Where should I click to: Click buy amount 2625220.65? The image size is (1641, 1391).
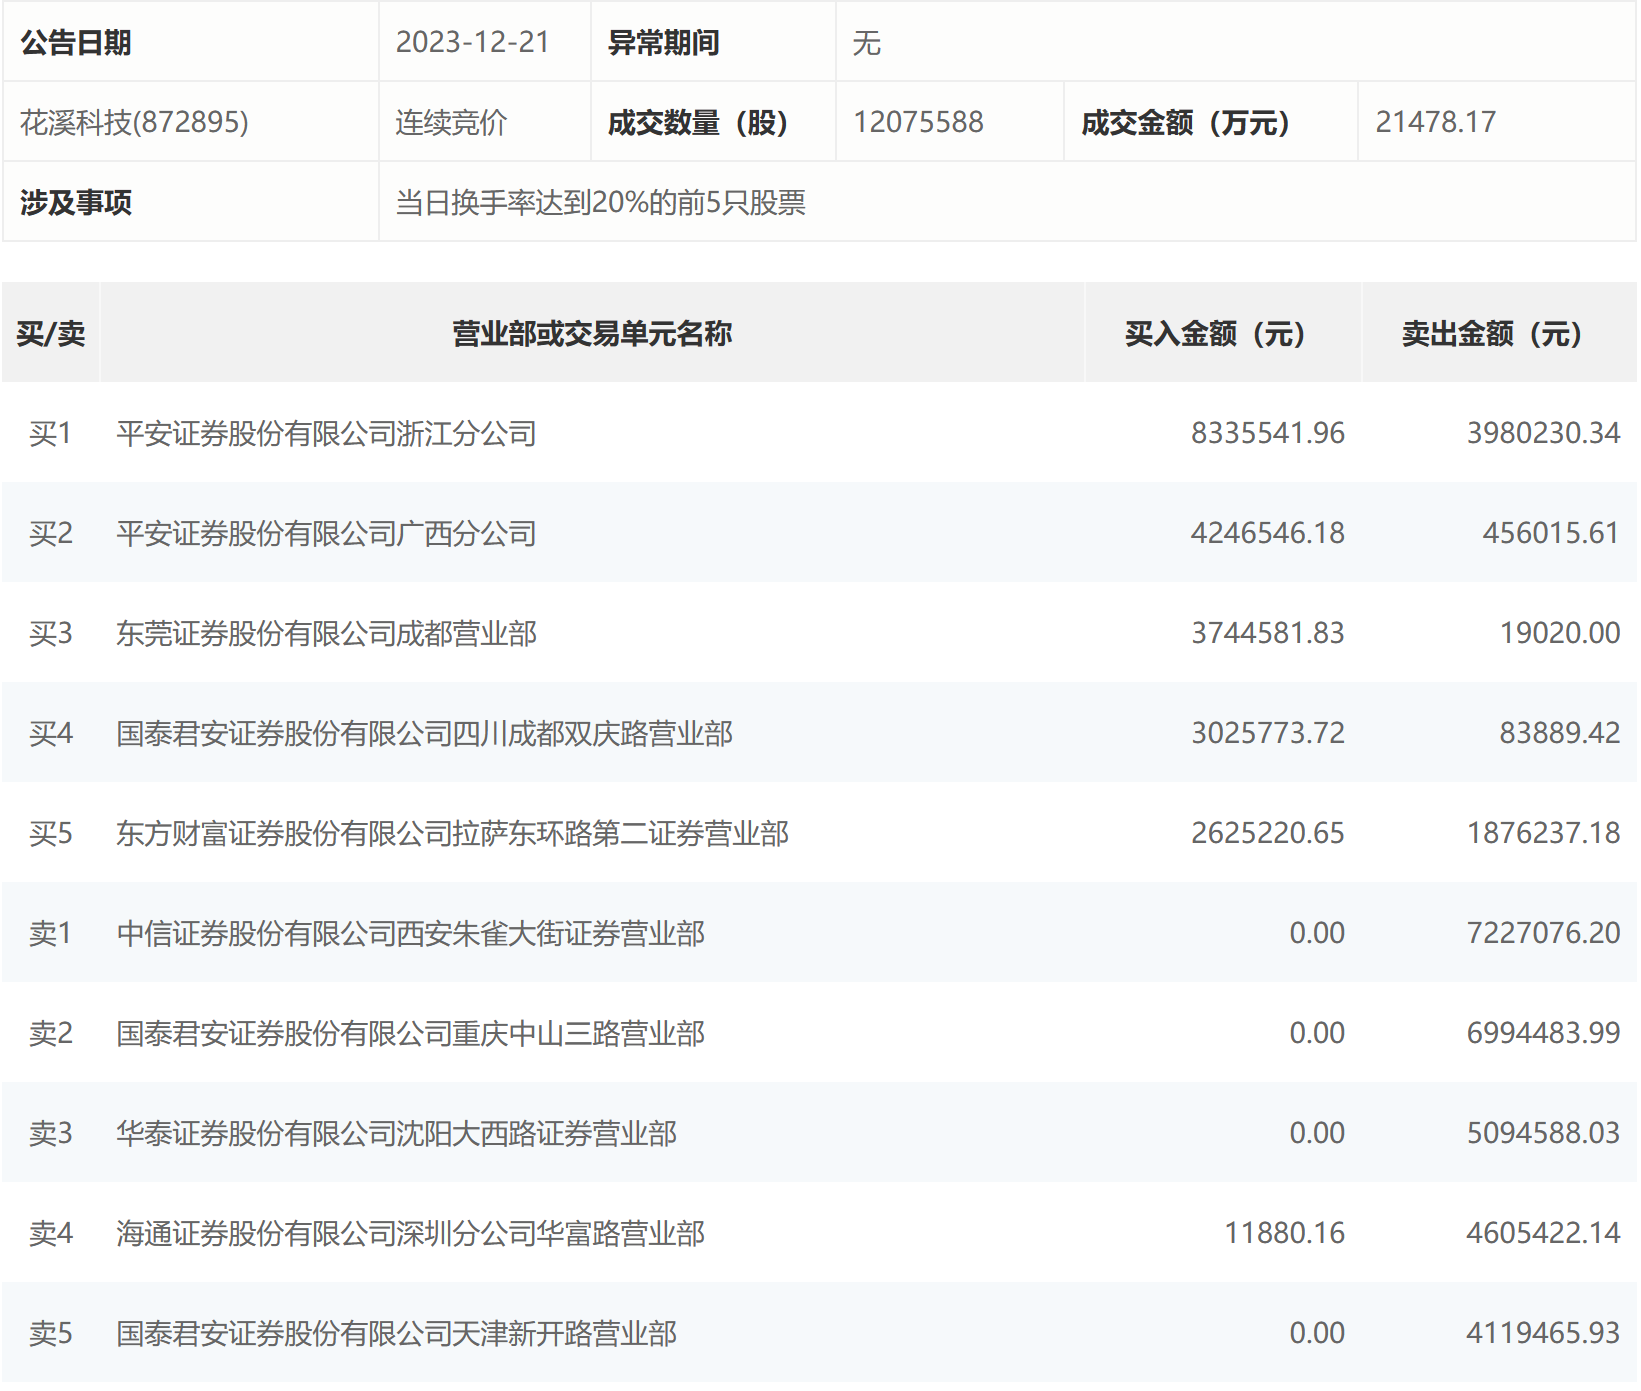pyautogui.click(x=1268, y=833)
